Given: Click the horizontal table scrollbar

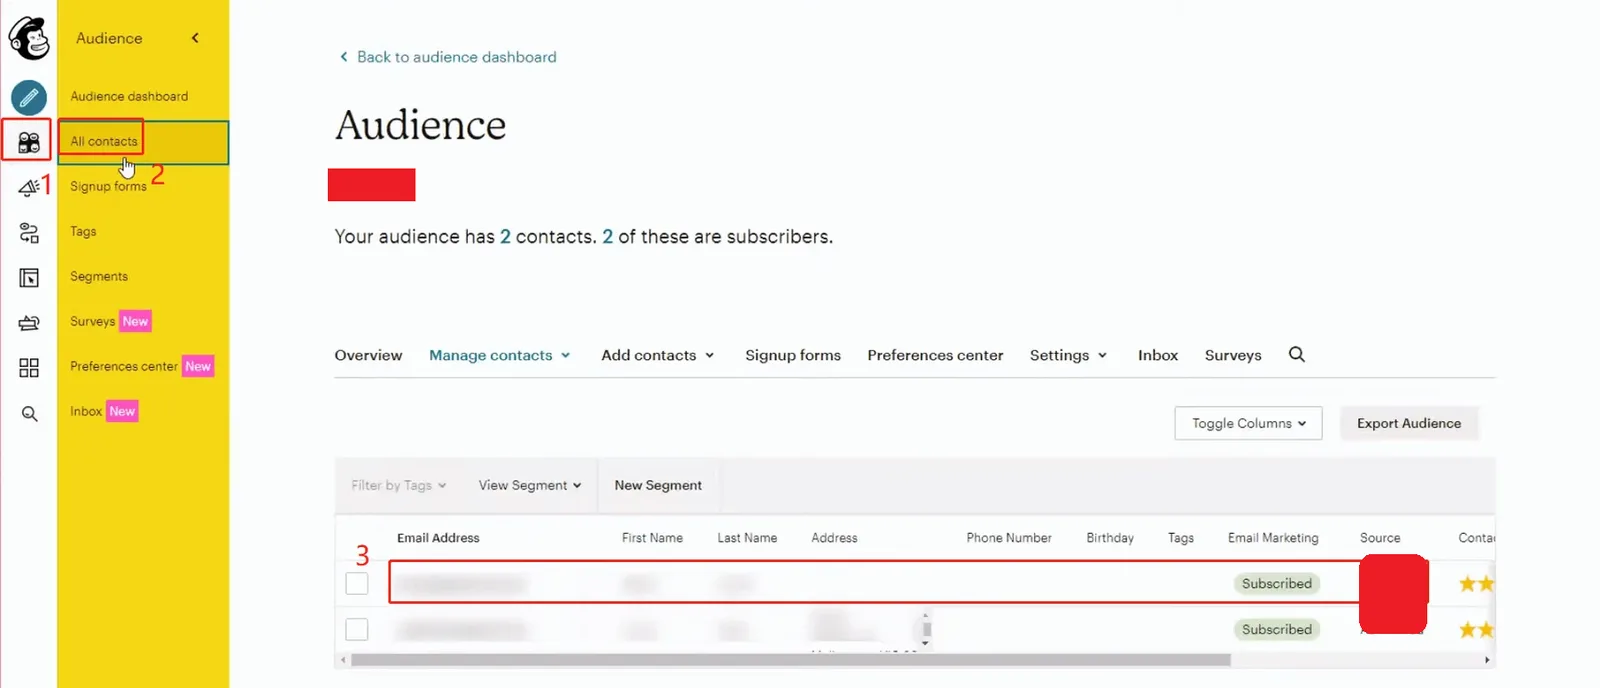Looking at the screenshot, I should click(x=790, y=660).
